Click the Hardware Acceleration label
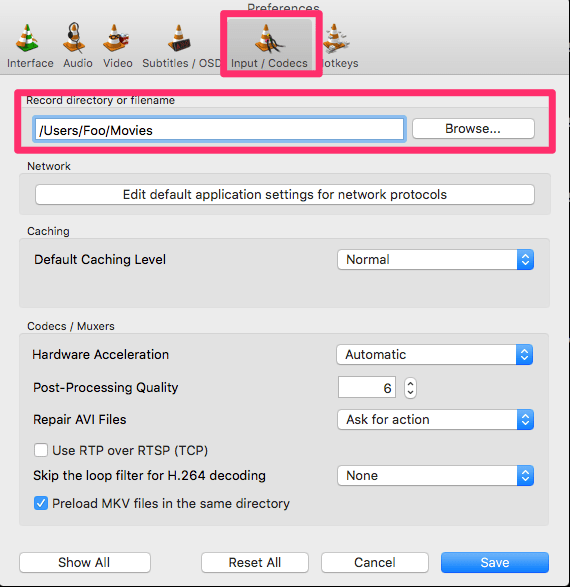This screenshot has height=587, width=570. coord(101,355)
